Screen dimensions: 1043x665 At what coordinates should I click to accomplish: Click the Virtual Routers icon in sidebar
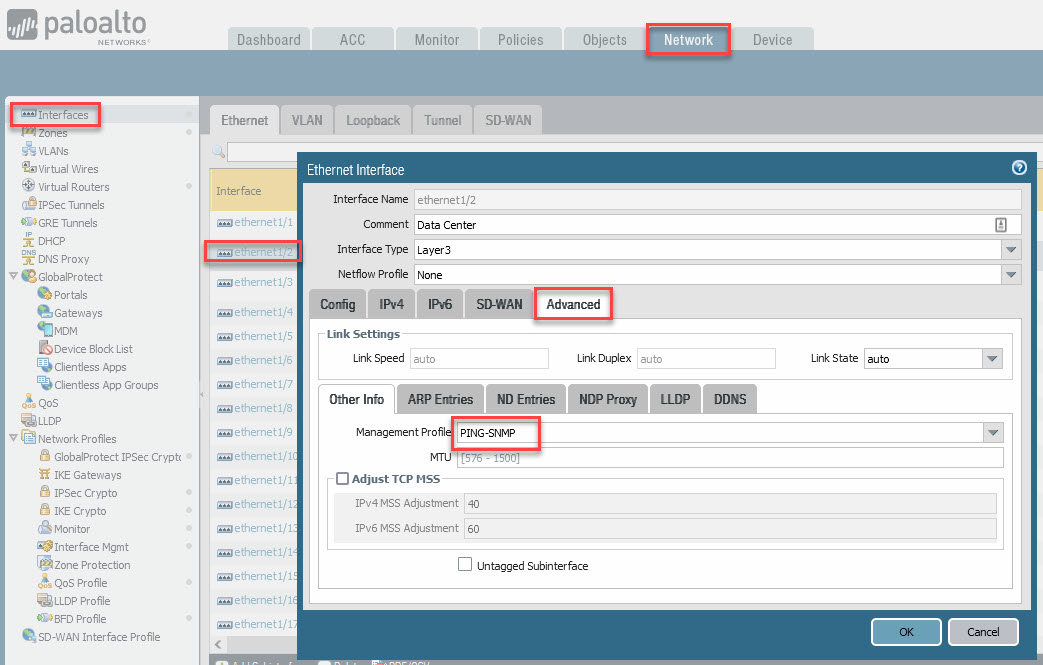tap(29, 187)
